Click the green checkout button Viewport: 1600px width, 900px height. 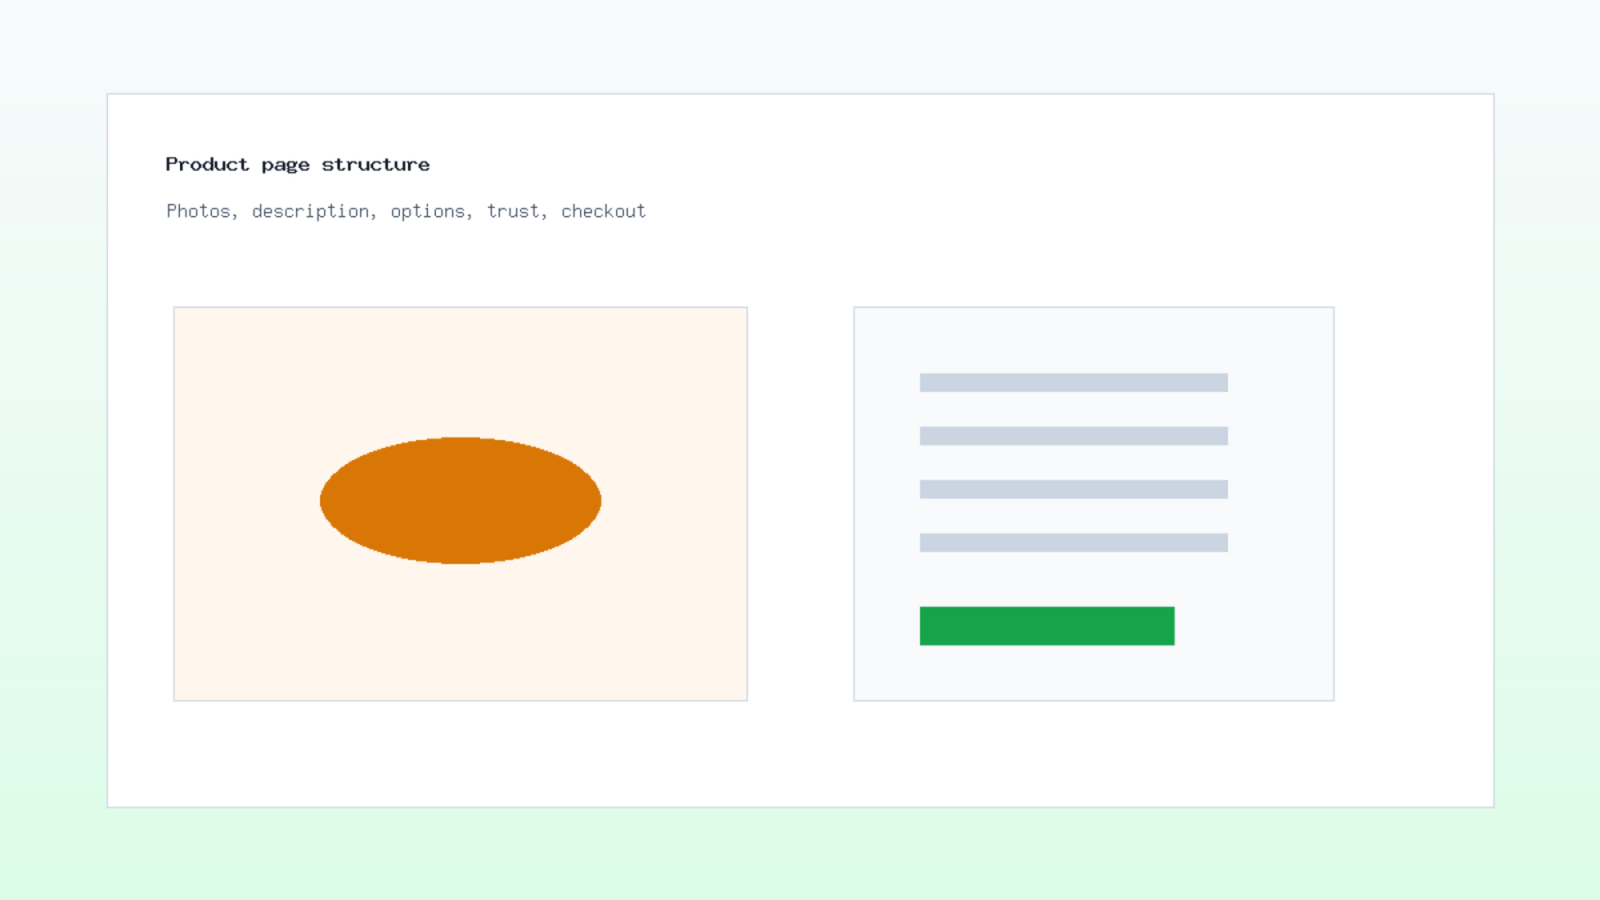pos(1047,626)
